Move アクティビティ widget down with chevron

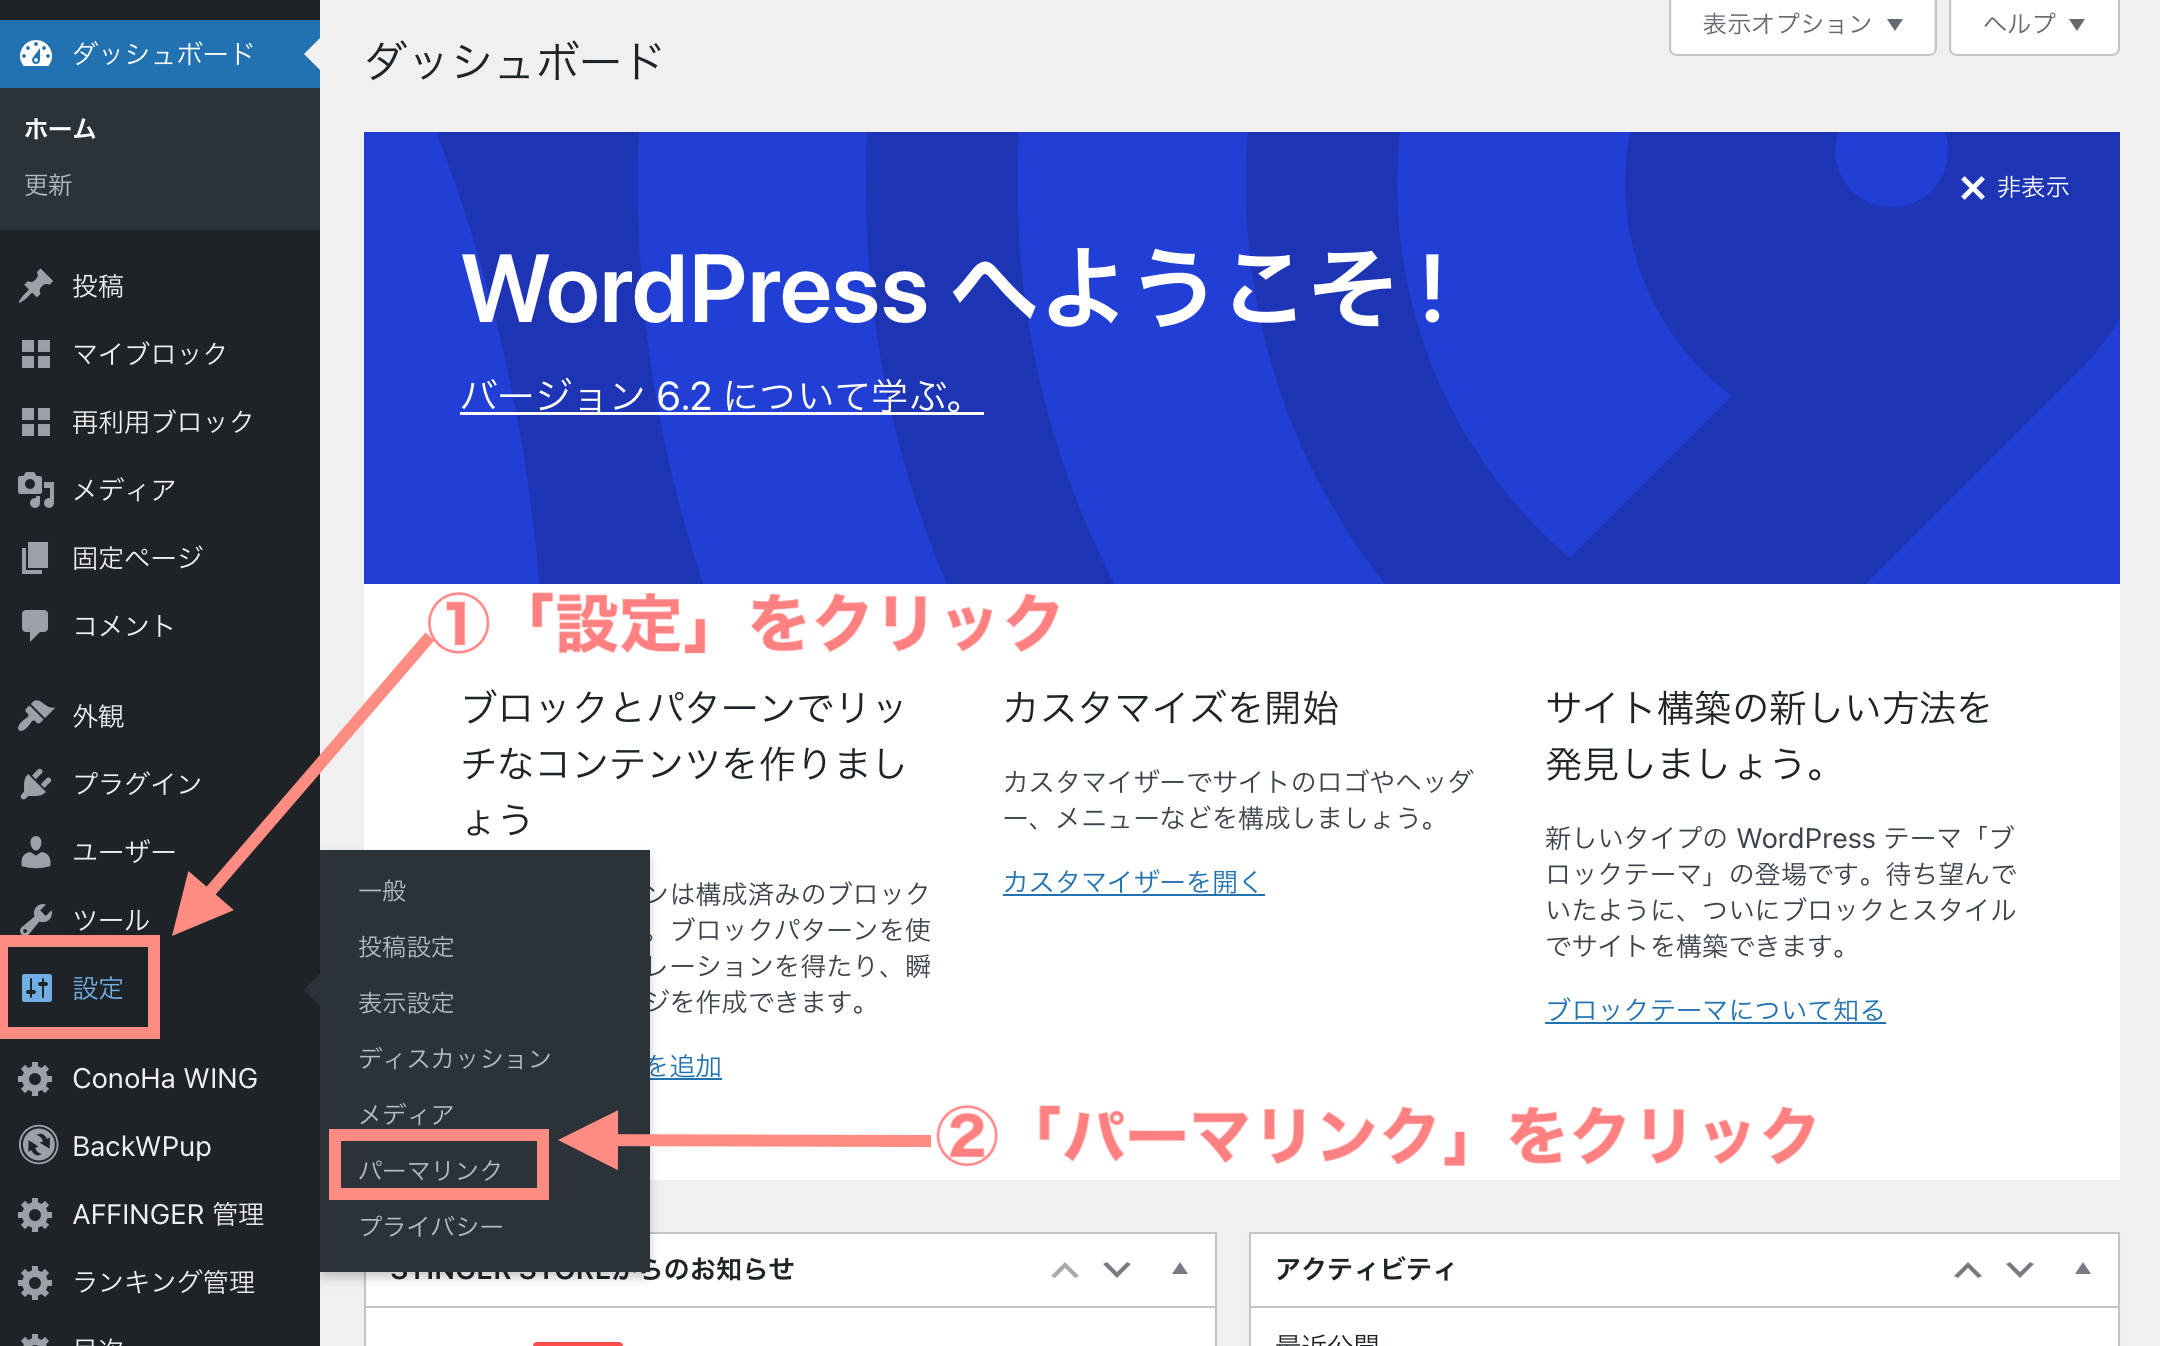pos(2020,1269)
